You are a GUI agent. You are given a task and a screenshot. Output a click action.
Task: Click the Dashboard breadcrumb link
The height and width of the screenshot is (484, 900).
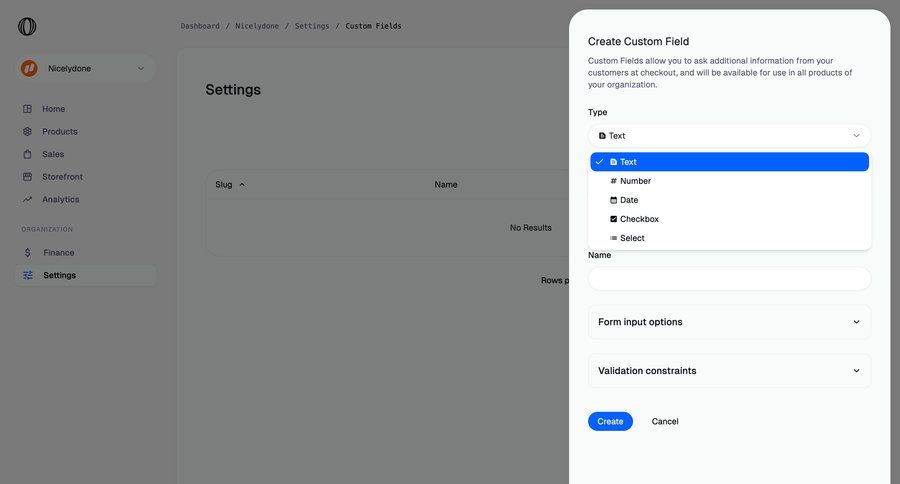200,26
